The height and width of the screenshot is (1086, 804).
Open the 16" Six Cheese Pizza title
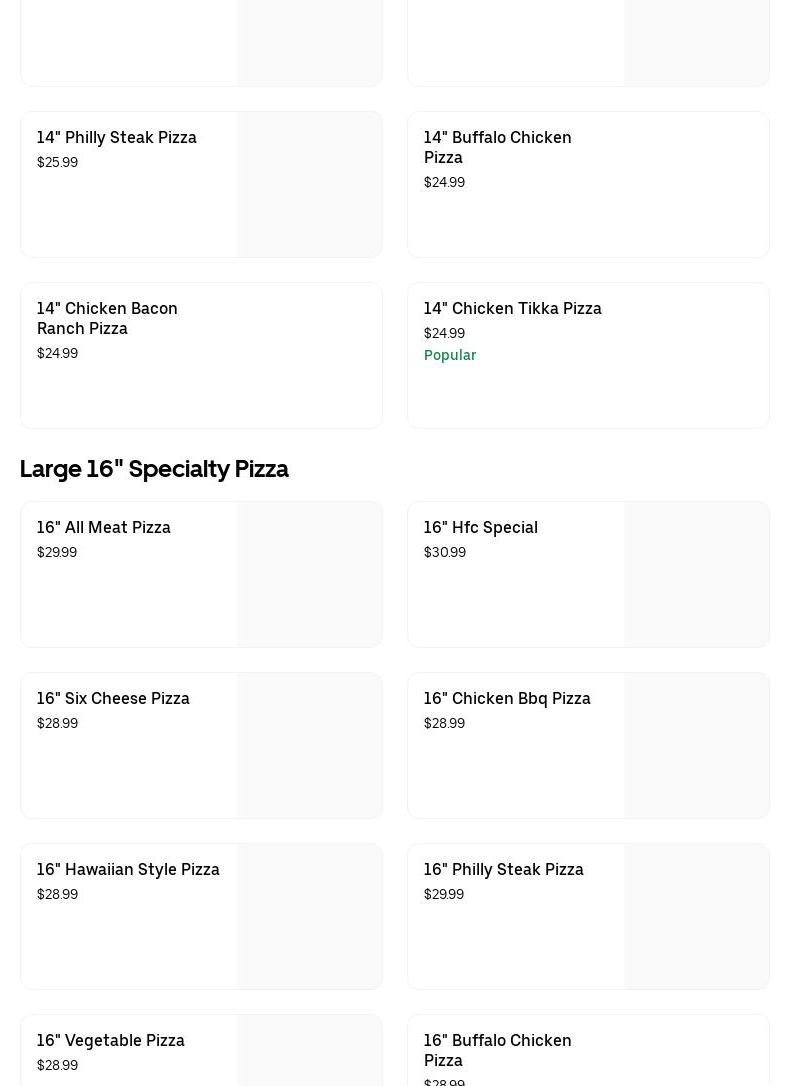[113, 698]
